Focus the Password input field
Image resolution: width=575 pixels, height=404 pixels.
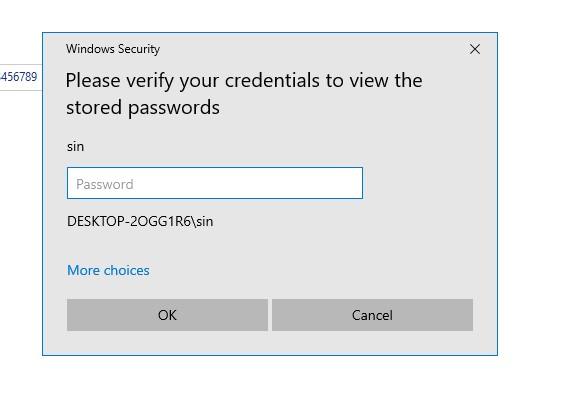tap(215, 183)
